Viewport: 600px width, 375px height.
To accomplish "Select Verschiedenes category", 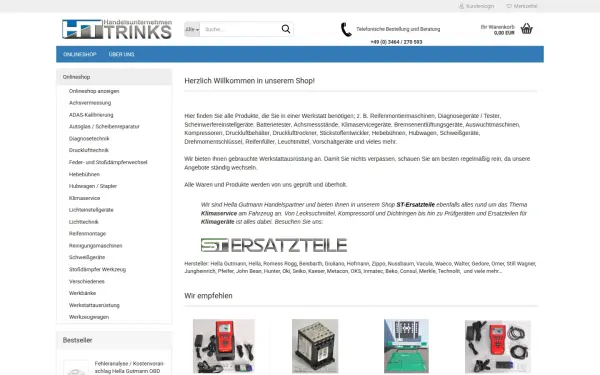I will 86,281.
